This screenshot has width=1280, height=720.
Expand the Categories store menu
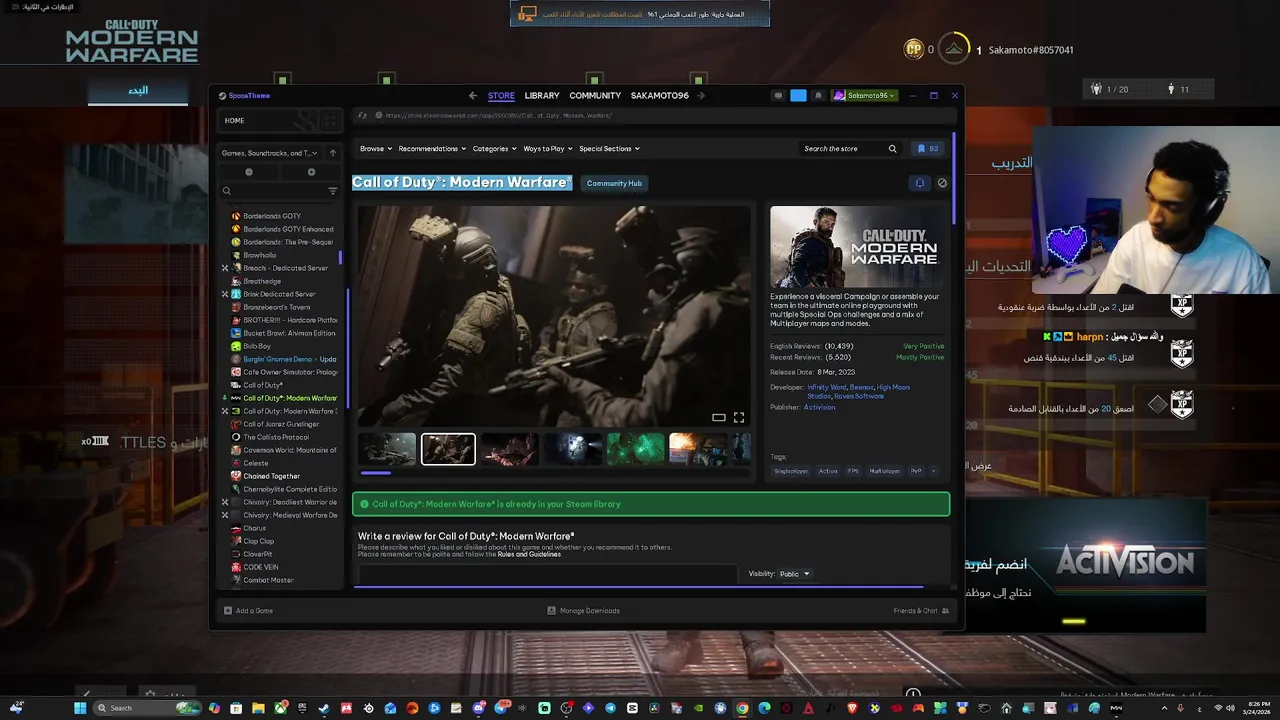(494, 149)
